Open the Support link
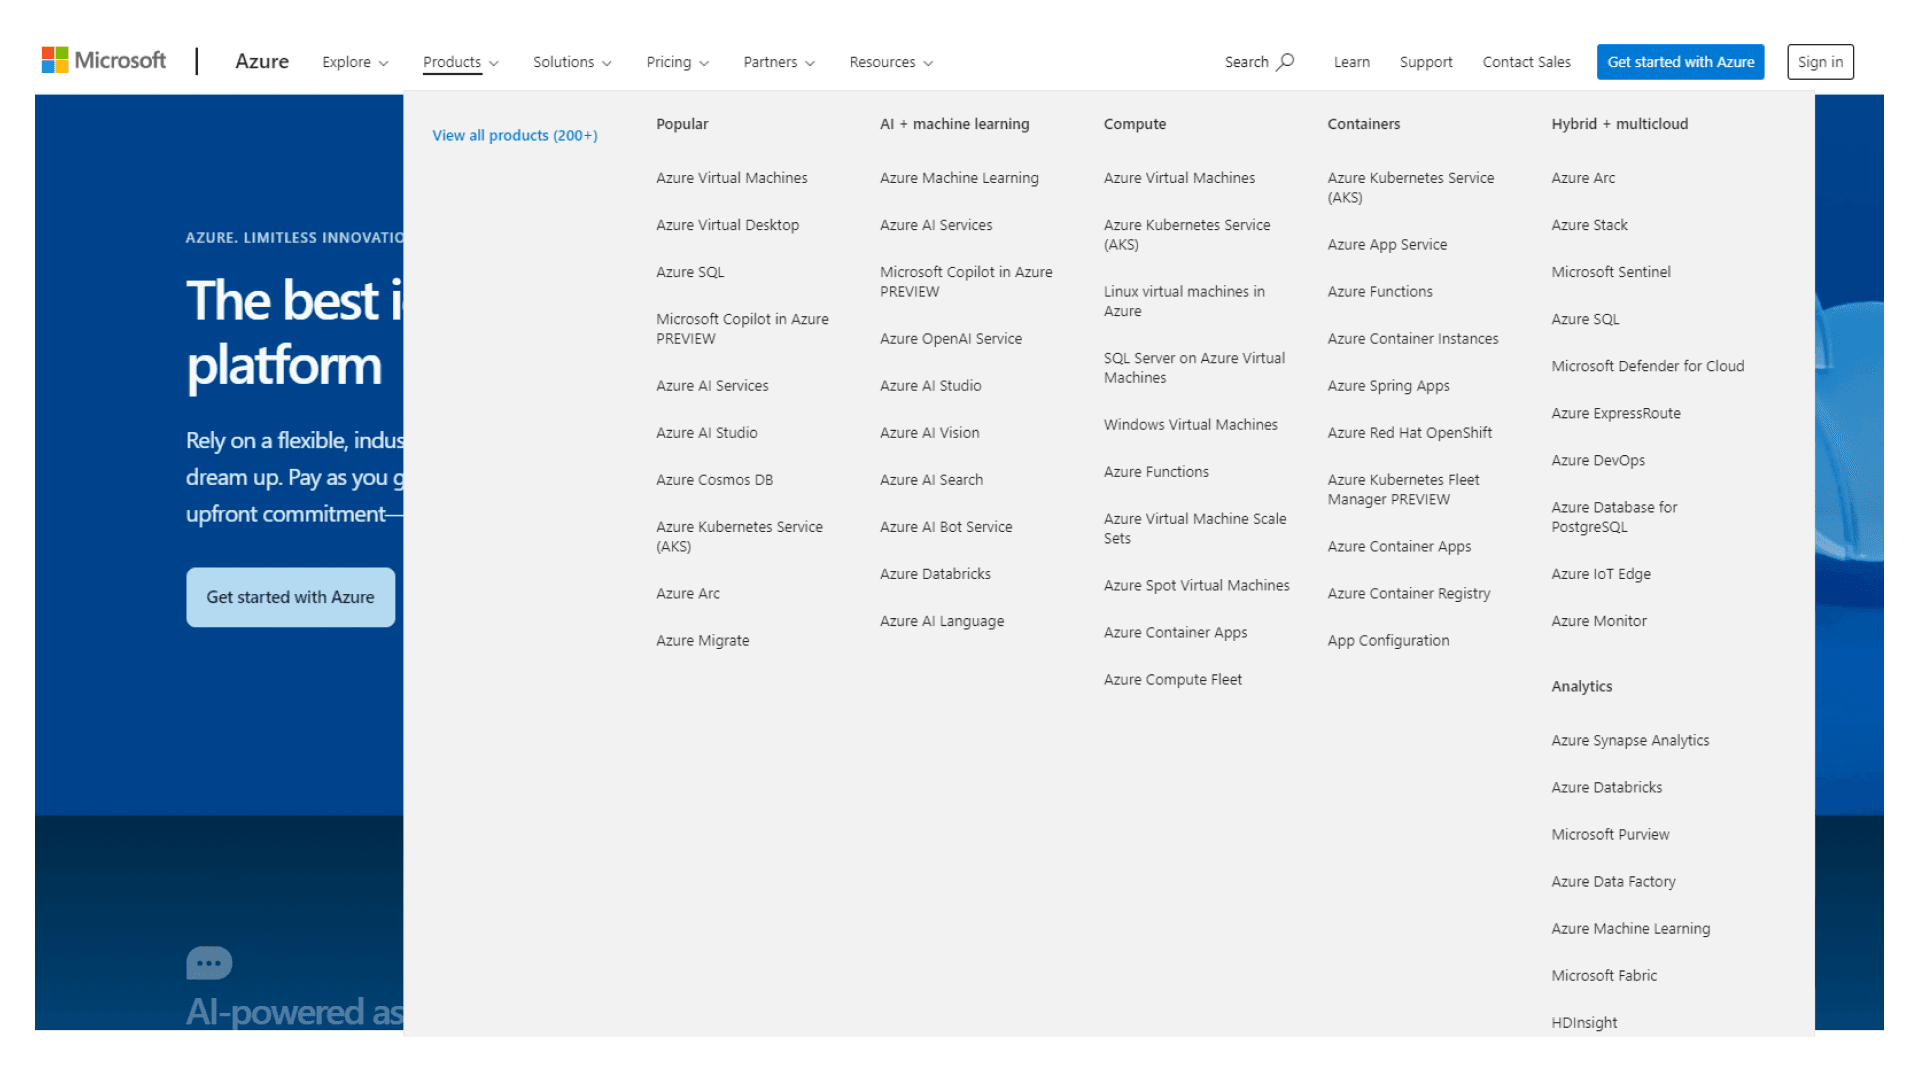Viewport: 1920px width, 1080px height. 1426,62
